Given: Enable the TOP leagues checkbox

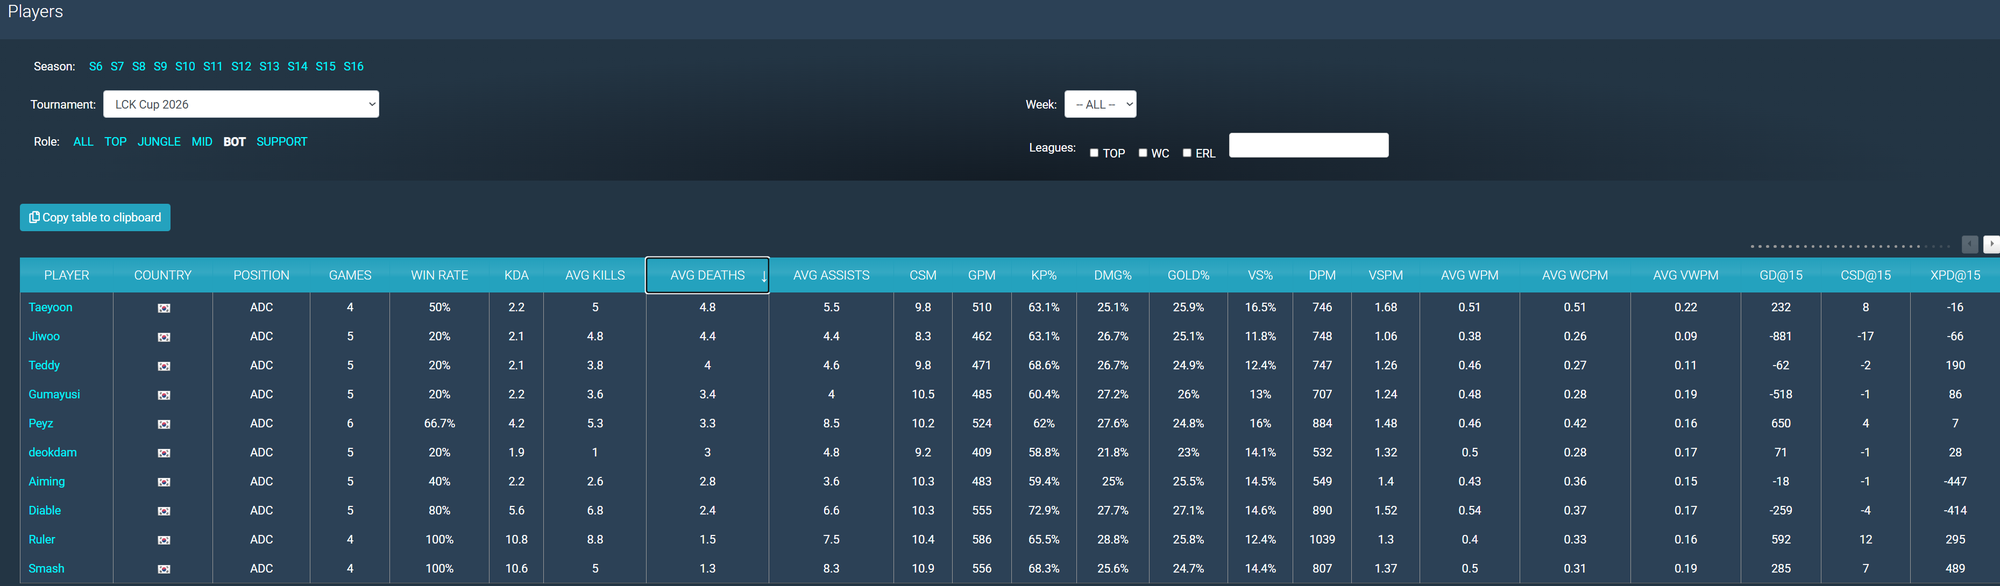Looking at the screenshot, I should [x=1094, y=153].
